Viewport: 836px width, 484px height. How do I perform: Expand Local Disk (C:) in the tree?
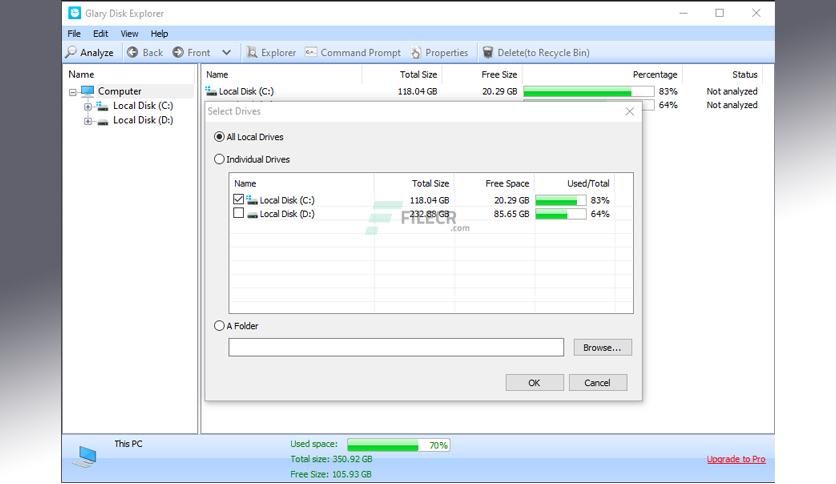click(88, 107)
